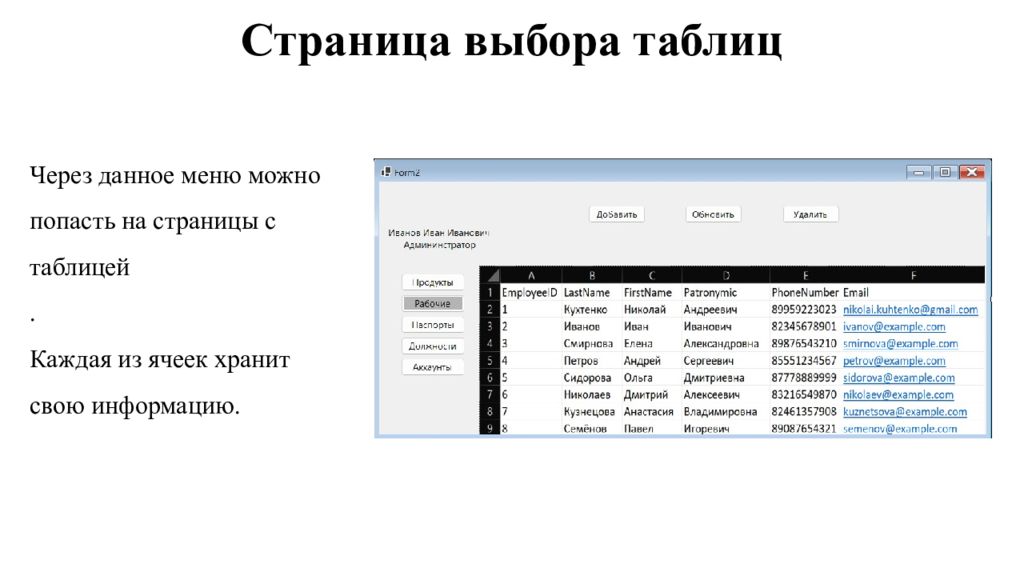Screen dimensions: 1024x576
Task: Select all cells with the grid corner
Action: 490,275
